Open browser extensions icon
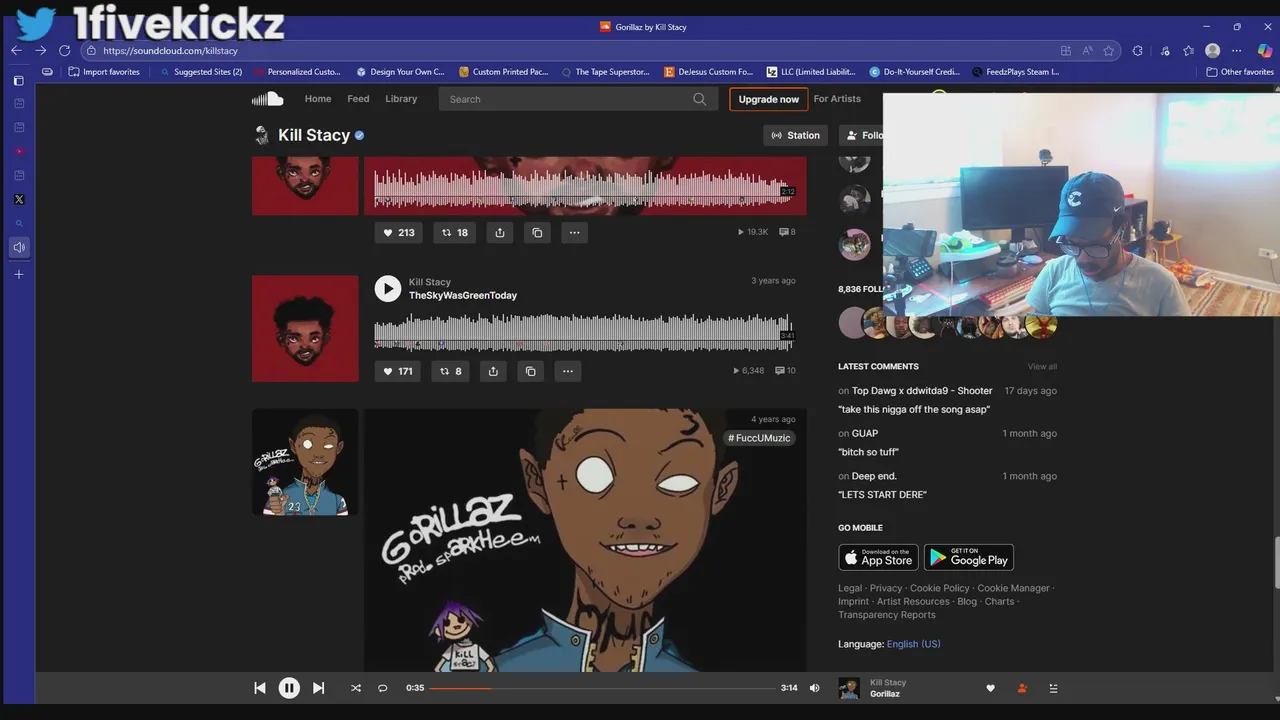Screen dimensions: 1280x720 (1138, 50)
